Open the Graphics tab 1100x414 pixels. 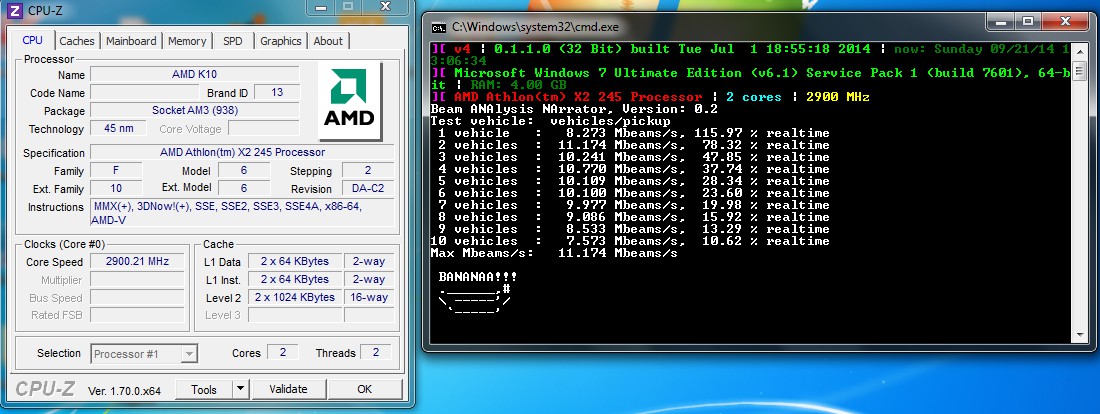[x=281, y=41]
